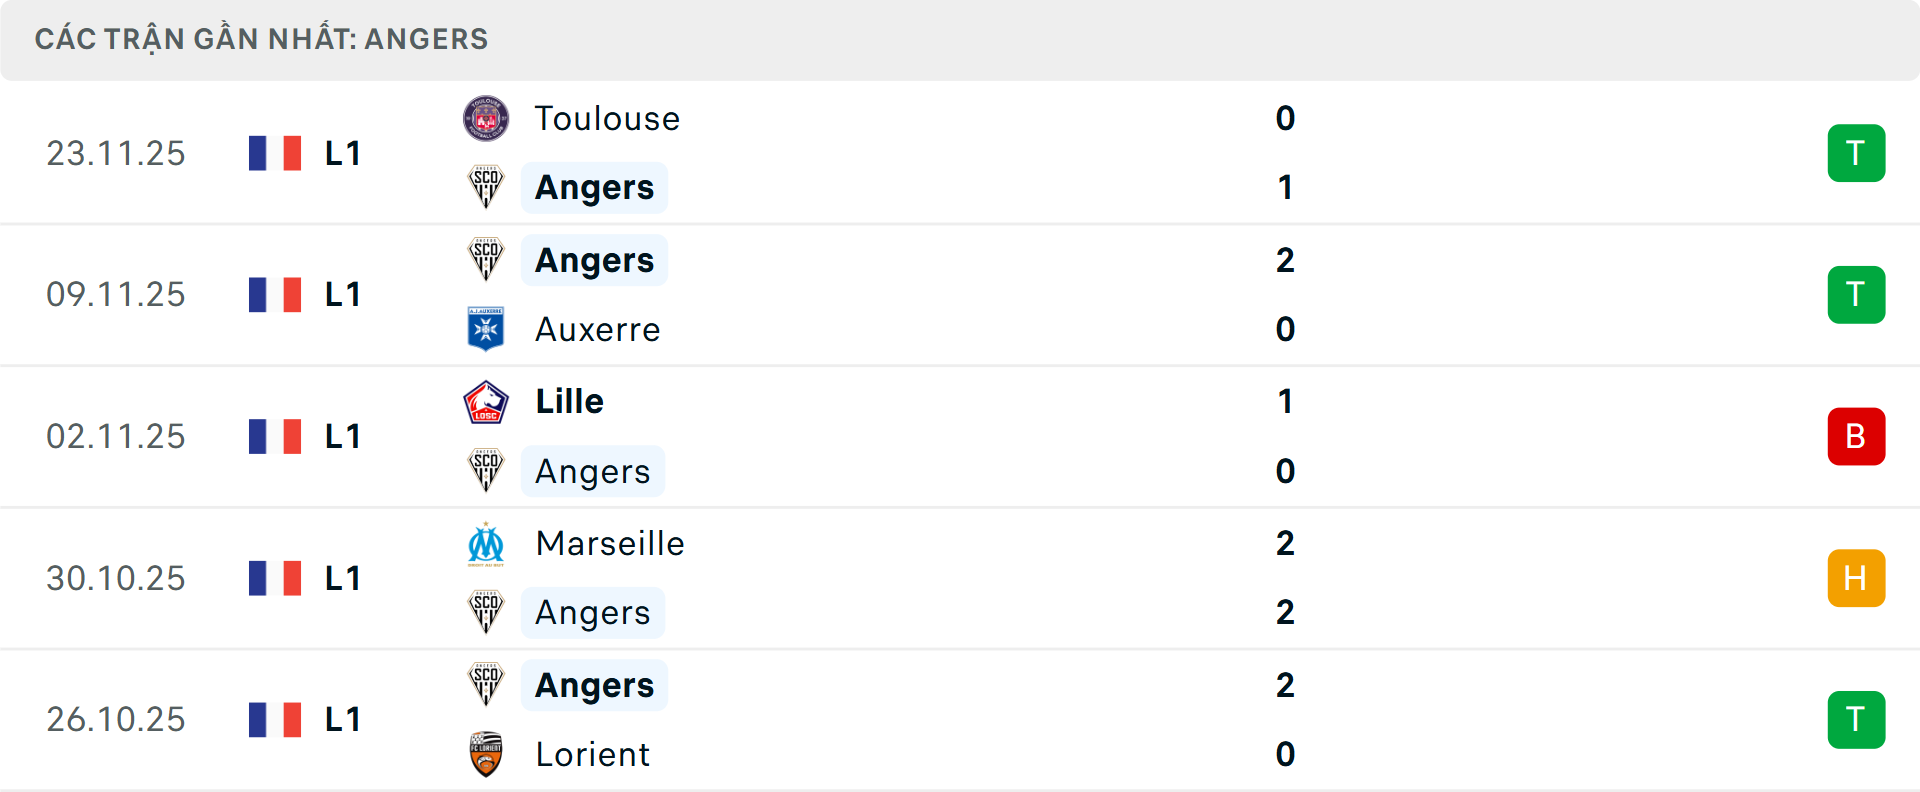This screenshot has width=1920, height=792.
Task: Click the Lille LOSC crest icon
Action: (486, 402)
